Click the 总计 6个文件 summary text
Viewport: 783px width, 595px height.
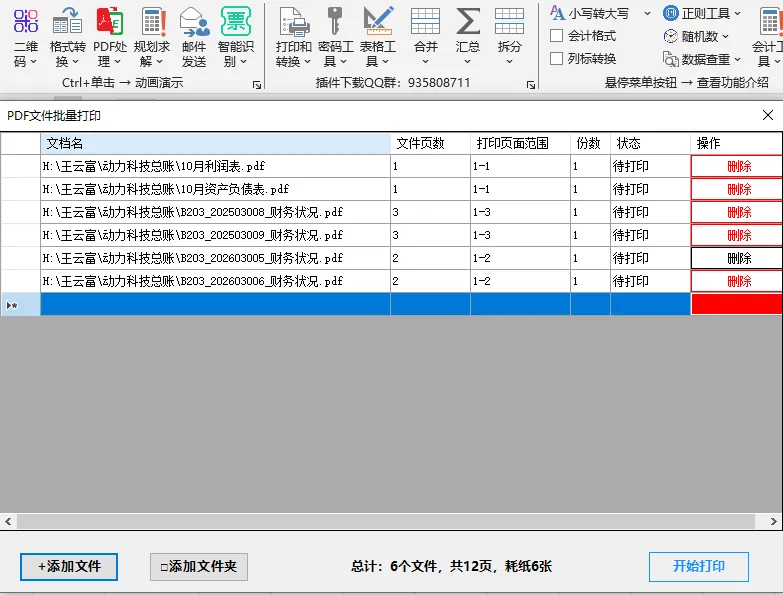tap(451, 567)
